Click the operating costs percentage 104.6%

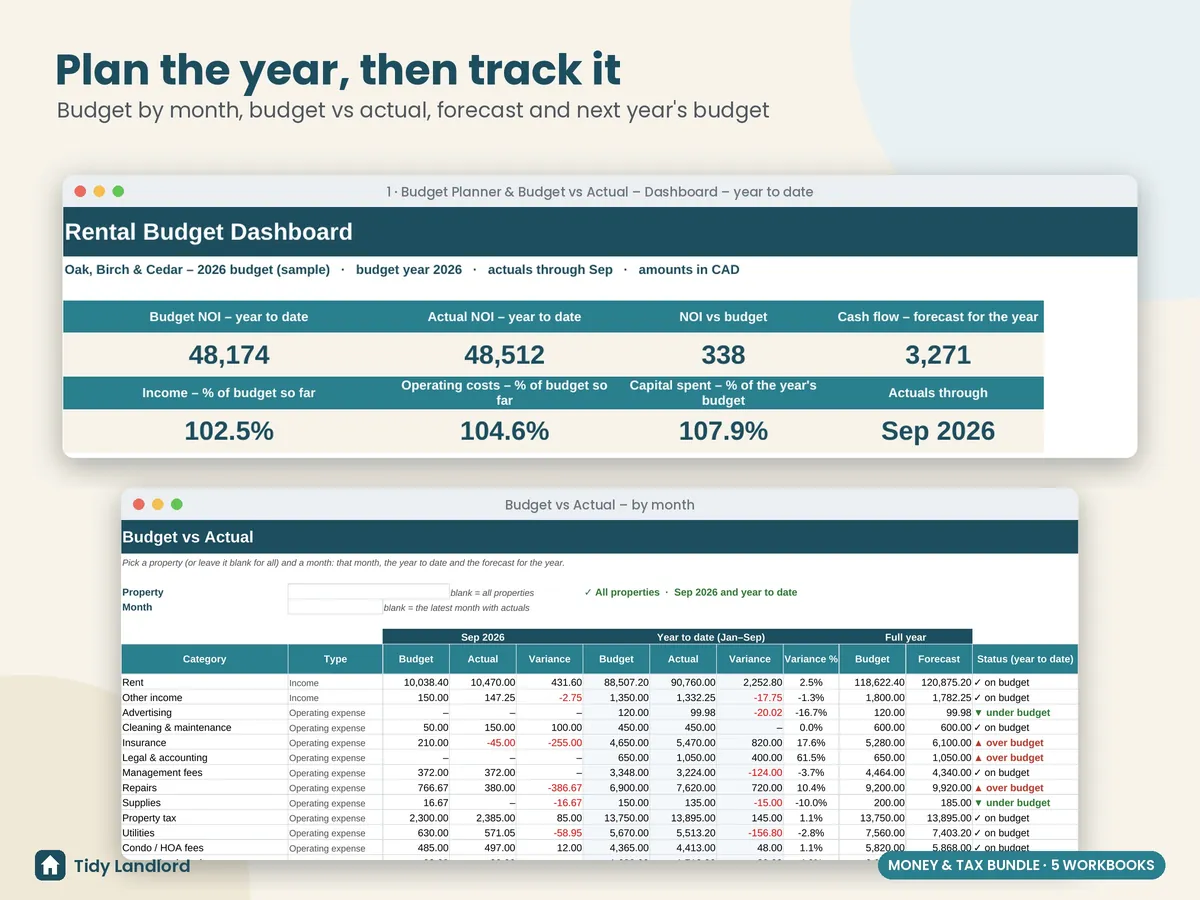pyautogui.click(x=504, y=431)
